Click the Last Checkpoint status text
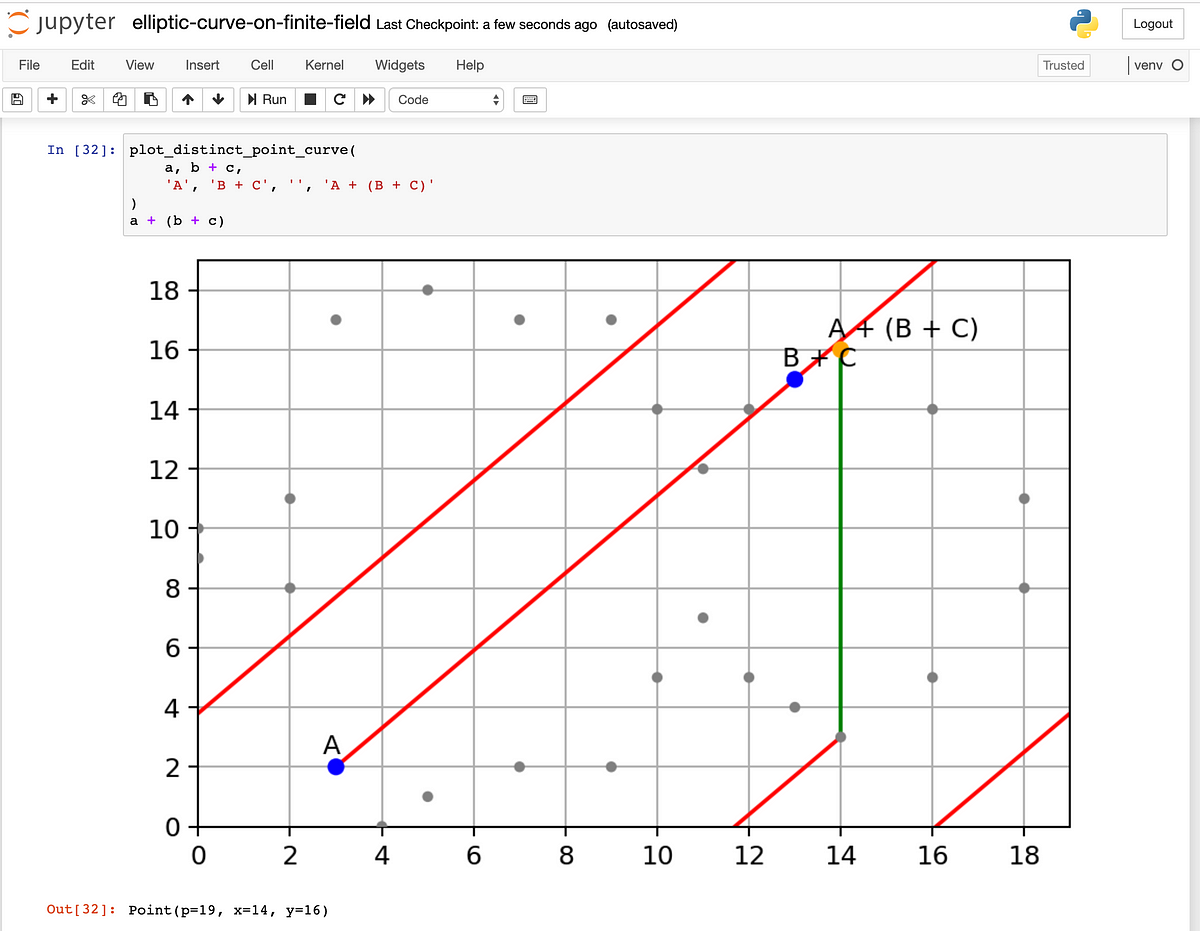The width and height of the screenshot is (1200, 931). click(487, 24)
